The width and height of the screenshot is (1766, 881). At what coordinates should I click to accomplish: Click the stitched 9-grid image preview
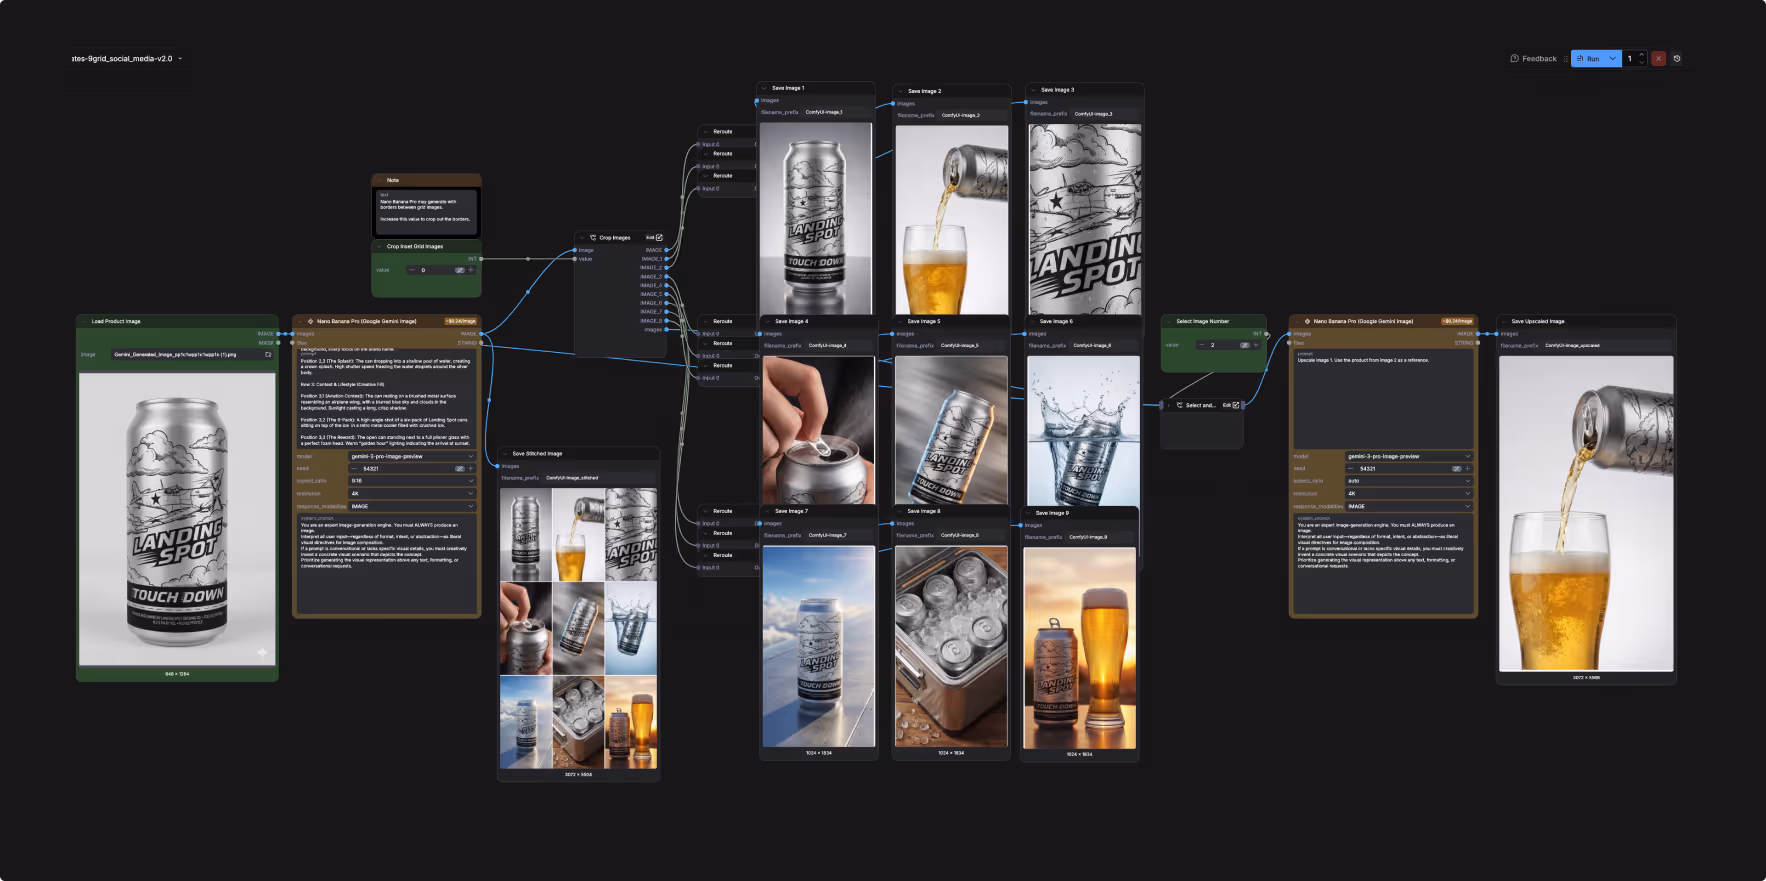pyautogui.click(x=579, y=628)
